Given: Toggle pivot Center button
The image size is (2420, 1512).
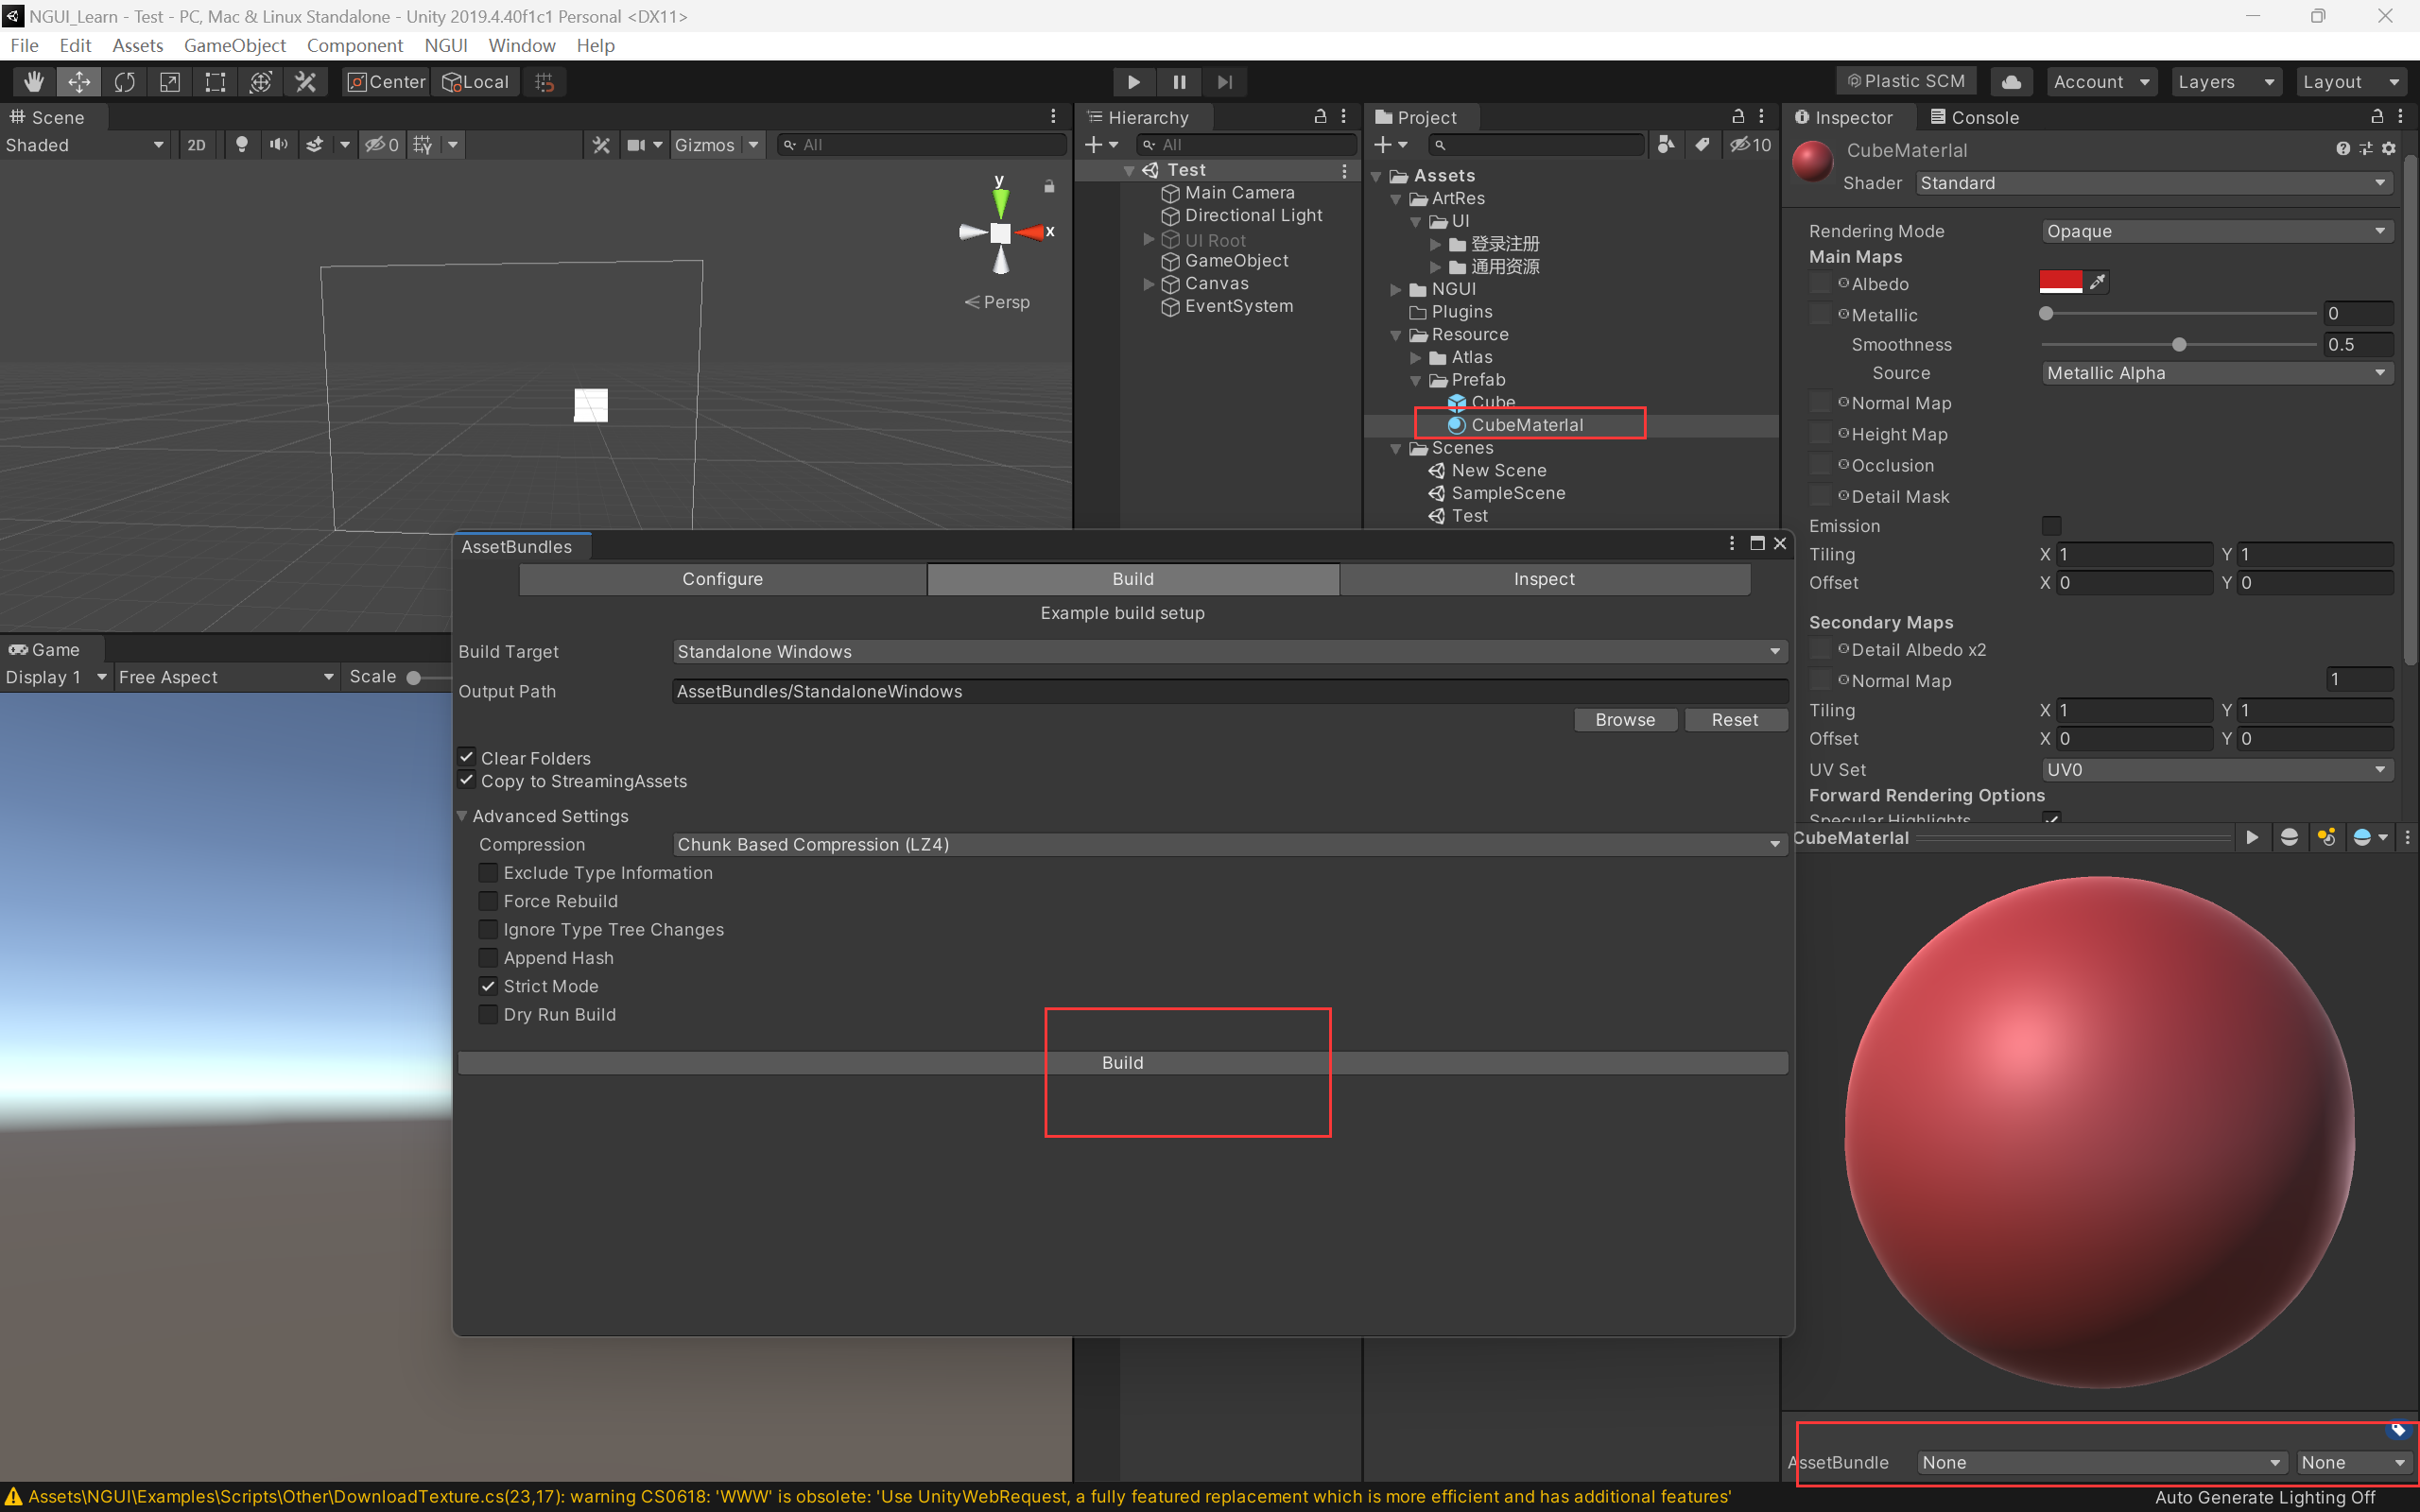Looking at the screenshot, I should (386, 82).
